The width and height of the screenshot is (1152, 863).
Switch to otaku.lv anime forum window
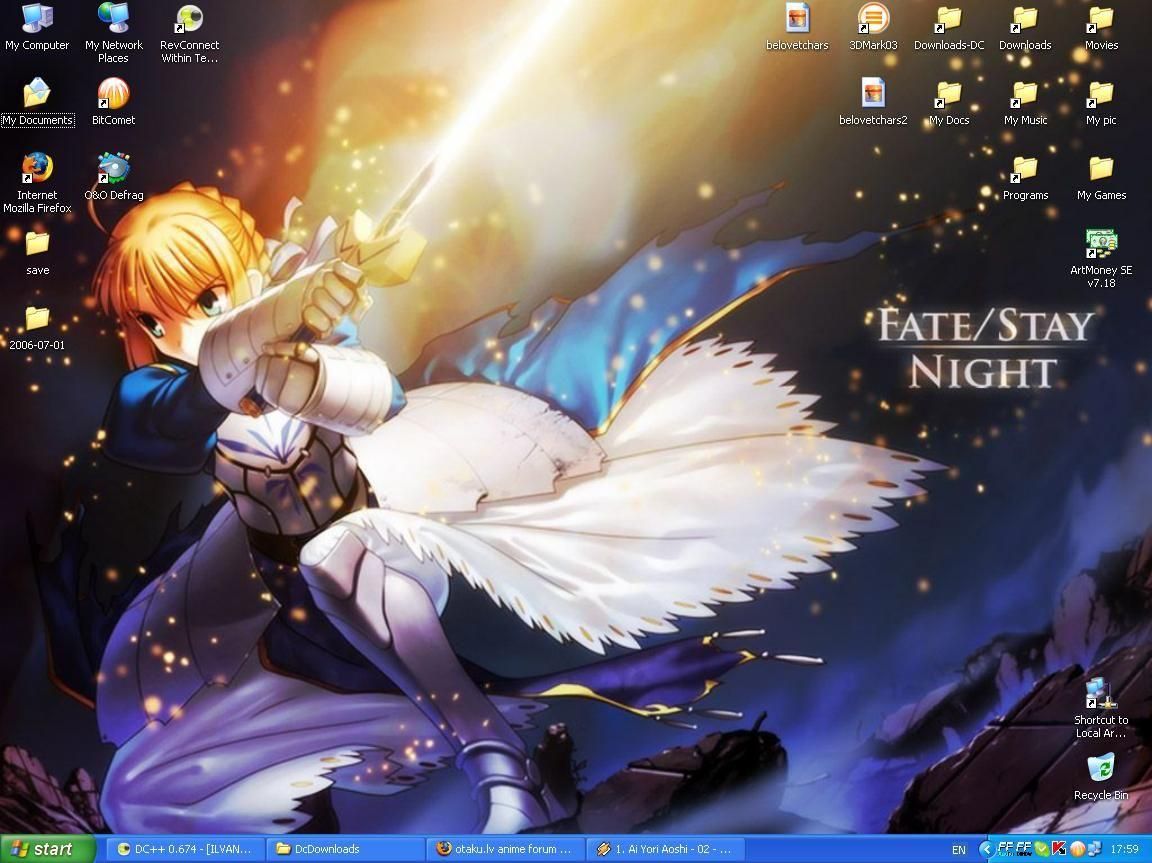pyautogui.click(x=506, y=849)
